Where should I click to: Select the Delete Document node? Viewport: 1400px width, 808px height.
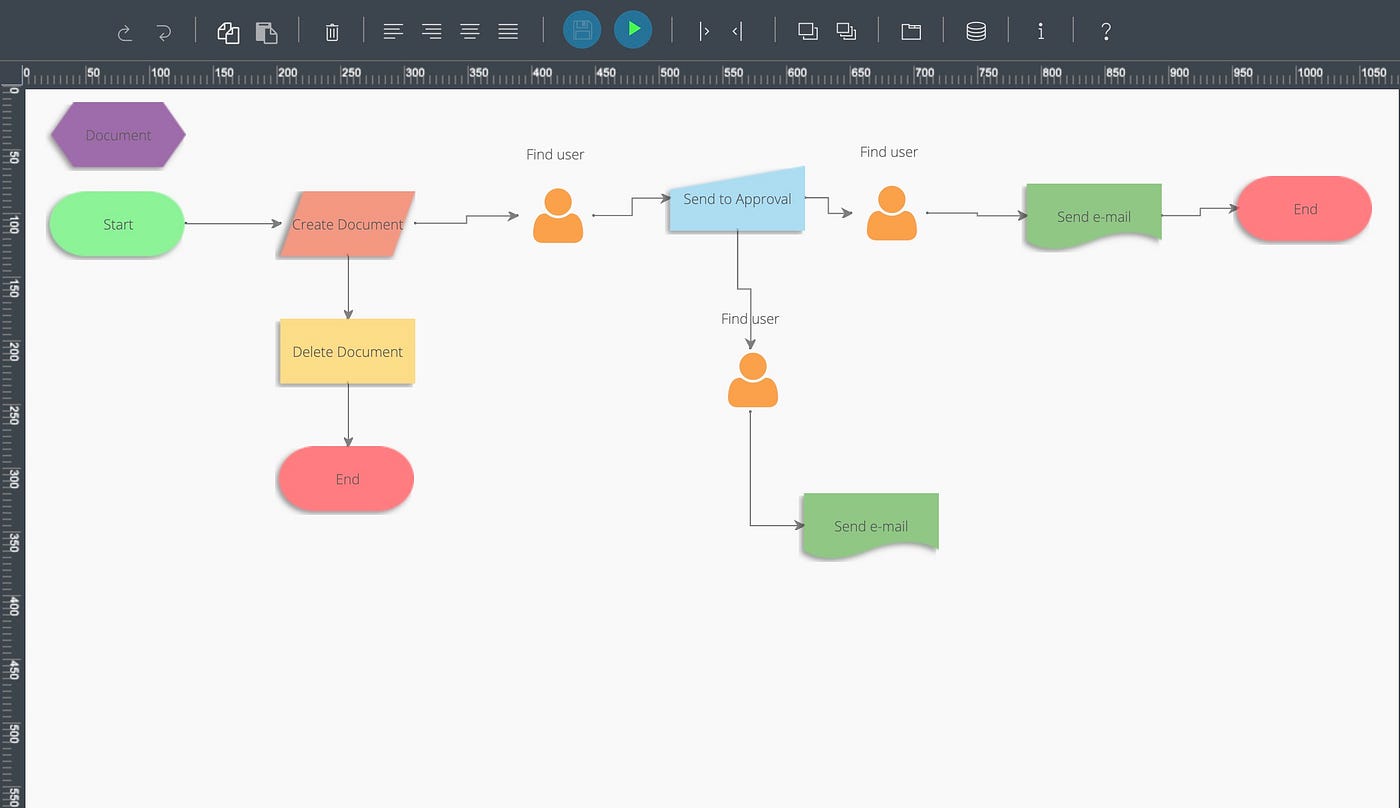[347, 351]
